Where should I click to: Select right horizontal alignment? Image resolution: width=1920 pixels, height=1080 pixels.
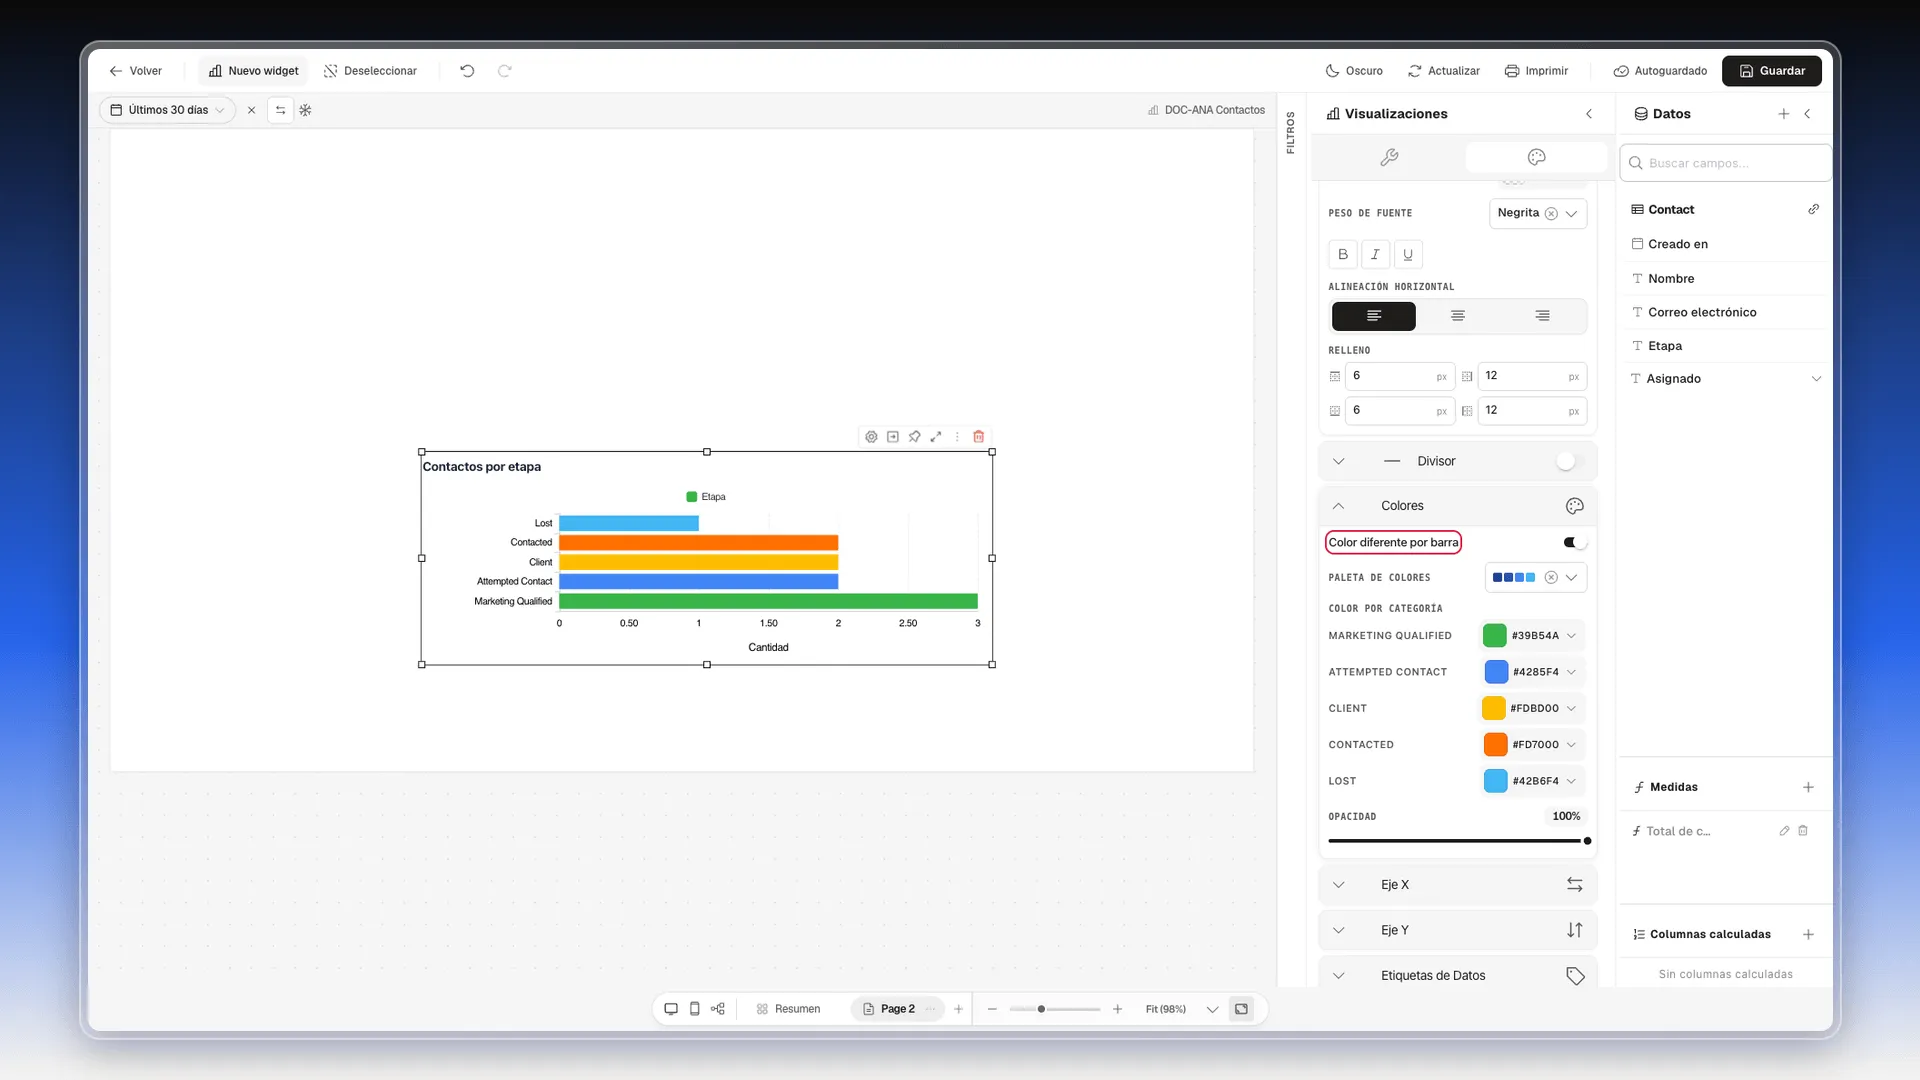click(x=1543, y=316)
